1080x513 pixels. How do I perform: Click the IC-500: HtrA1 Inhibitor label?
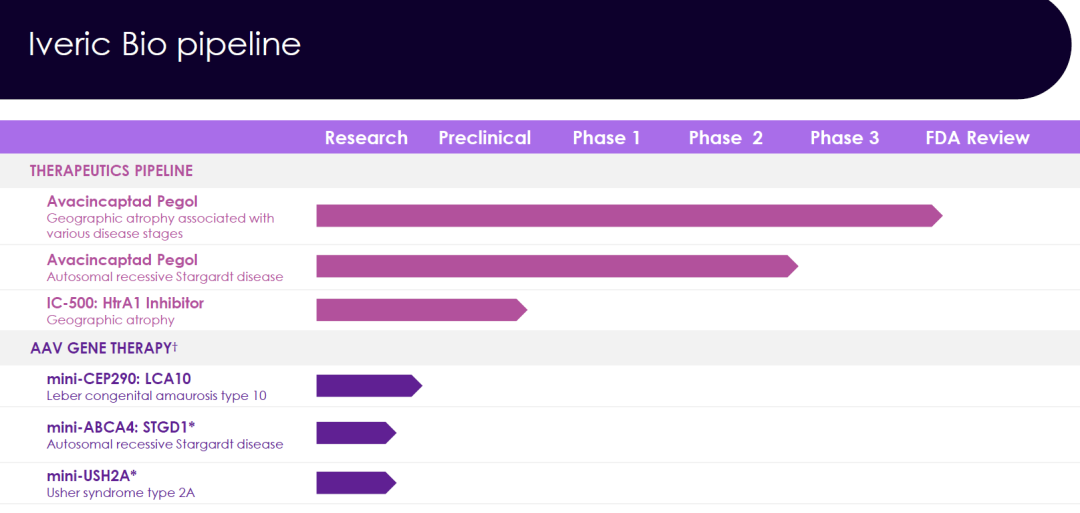pyautogui.click(x=125, y=303)
